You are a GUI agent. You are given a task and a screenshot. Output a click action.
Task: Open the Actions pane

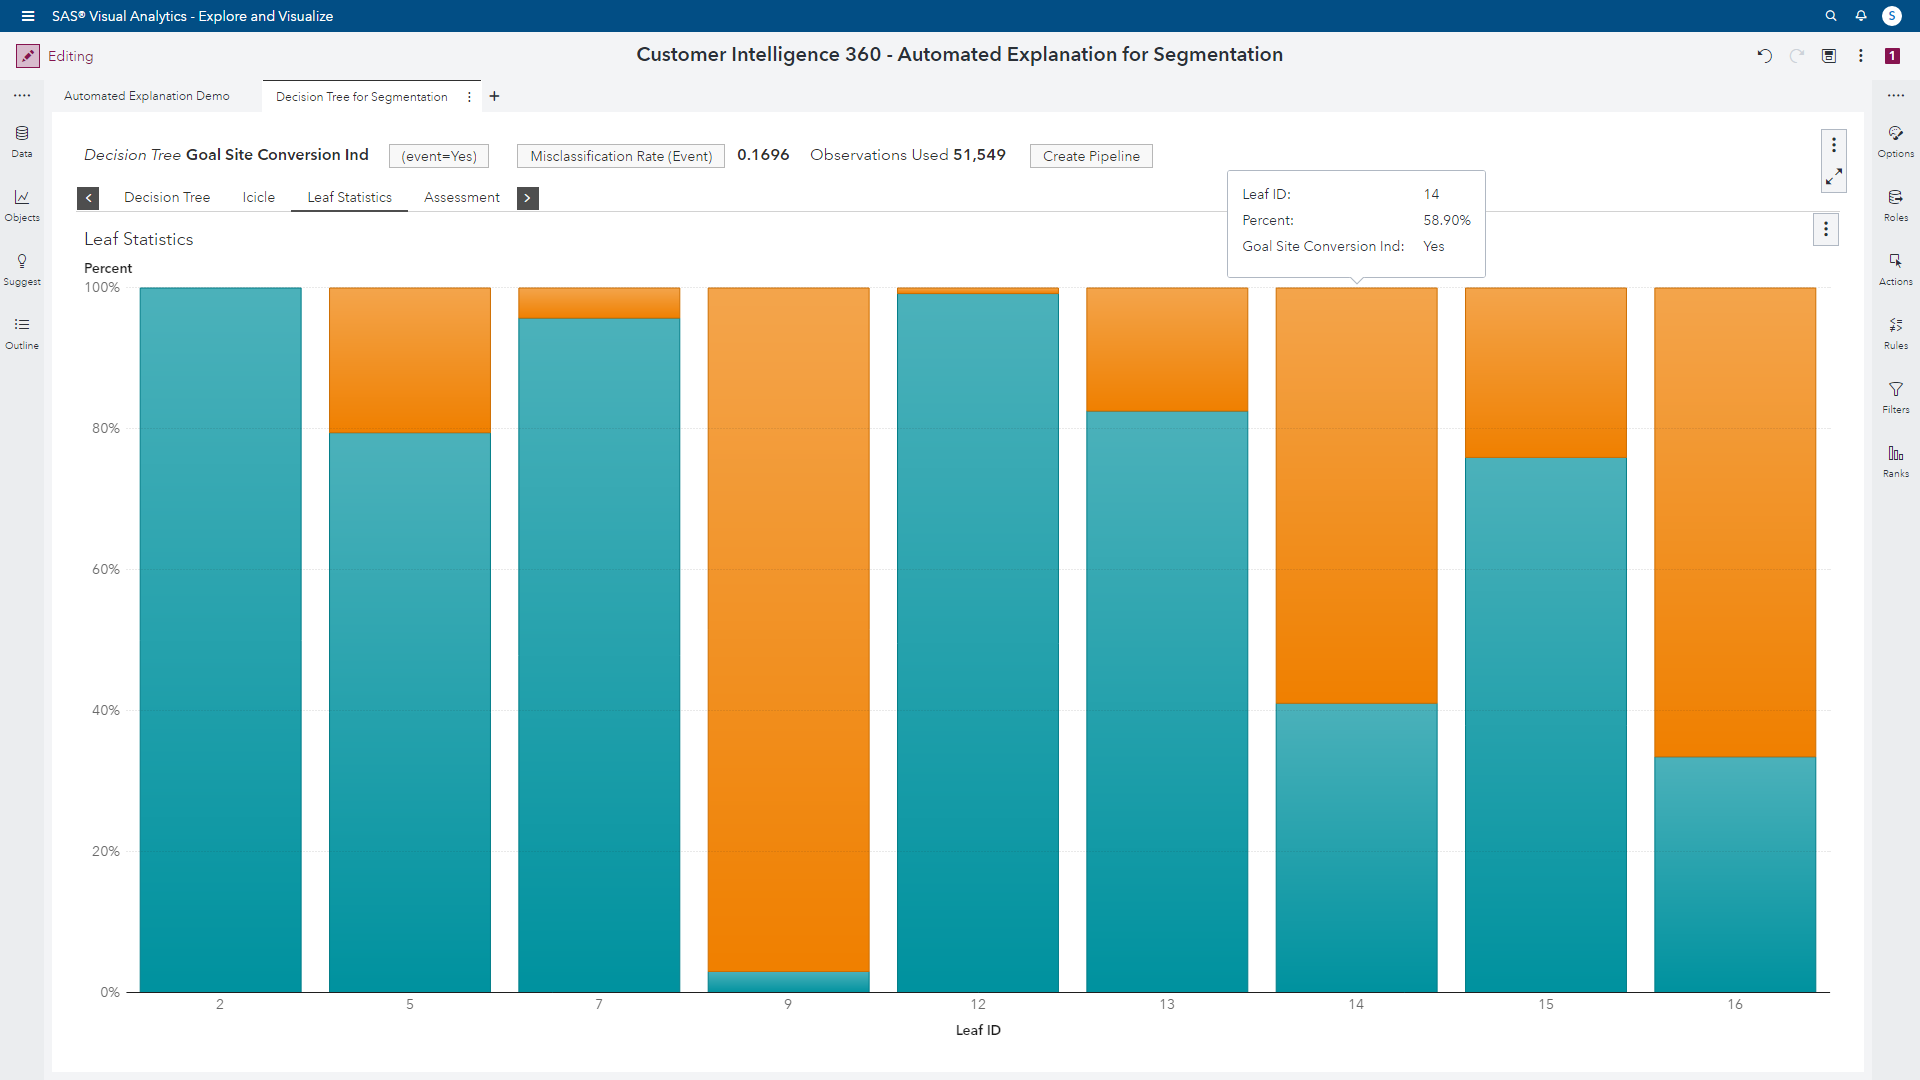(x=1895, y=269)
